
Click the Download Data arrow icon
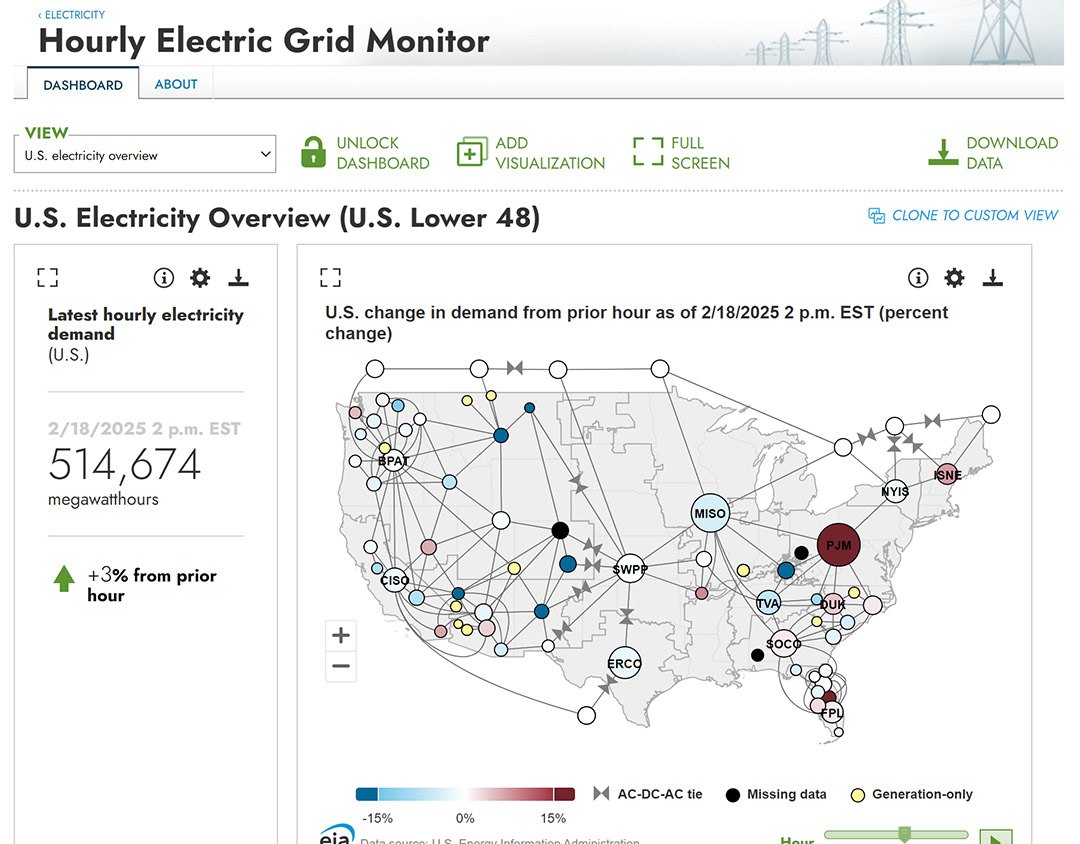click(943, 152)
